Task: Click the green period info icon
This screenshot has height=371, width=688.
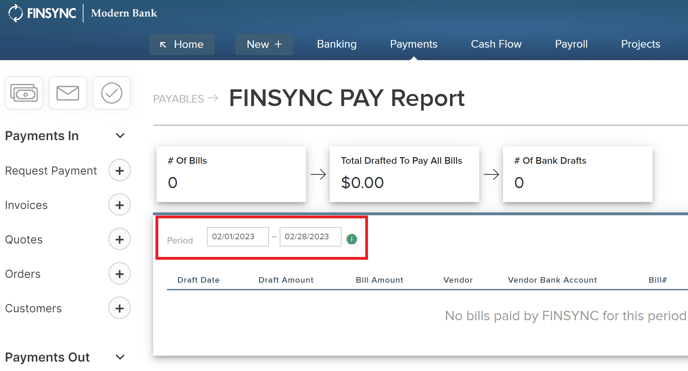Action: pyautogui.click(x=352, y=239)
